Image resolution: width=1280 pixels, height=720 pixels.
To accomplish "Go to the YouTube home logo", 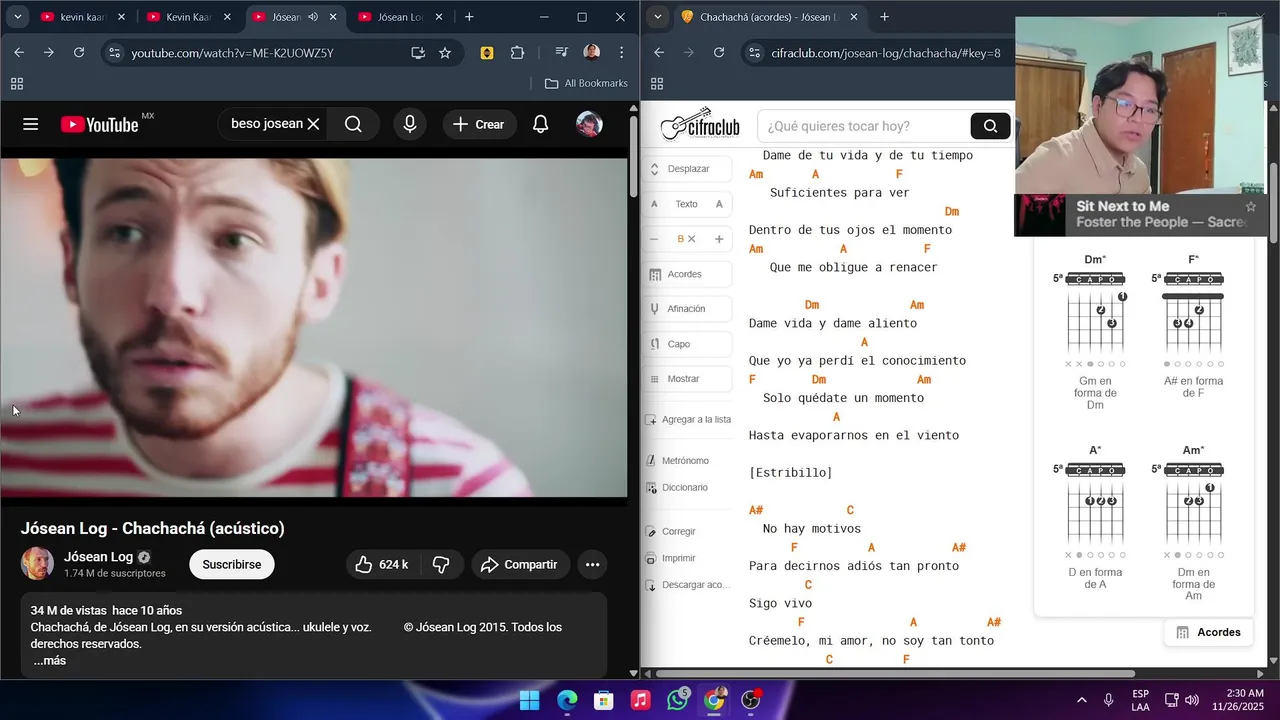I will click(x=100, y=124).
